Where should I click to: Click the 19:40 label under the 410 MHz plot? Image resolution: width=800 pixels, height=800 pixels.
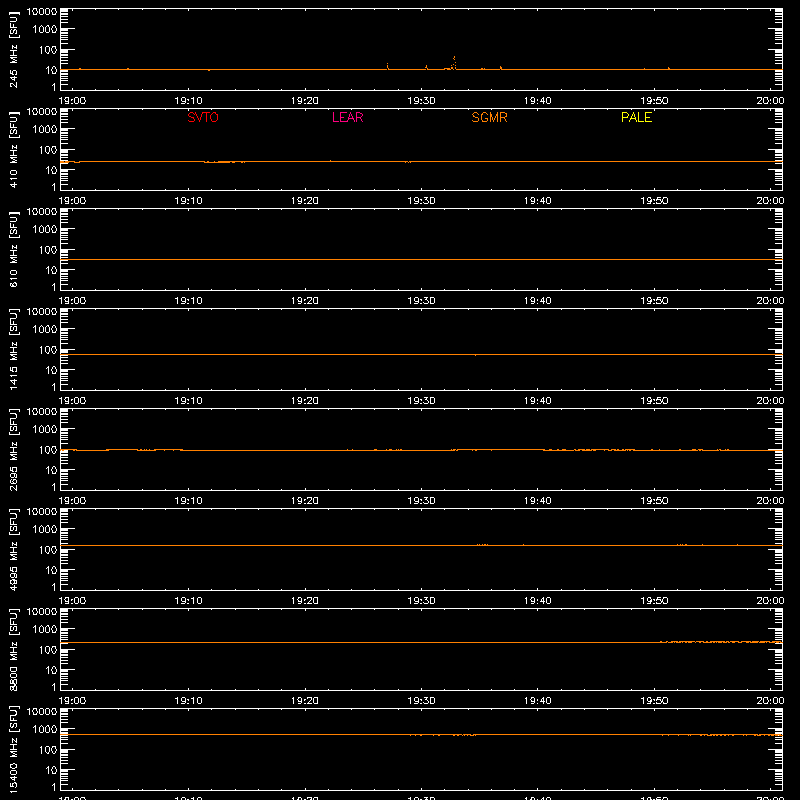[x=538, y=201]
